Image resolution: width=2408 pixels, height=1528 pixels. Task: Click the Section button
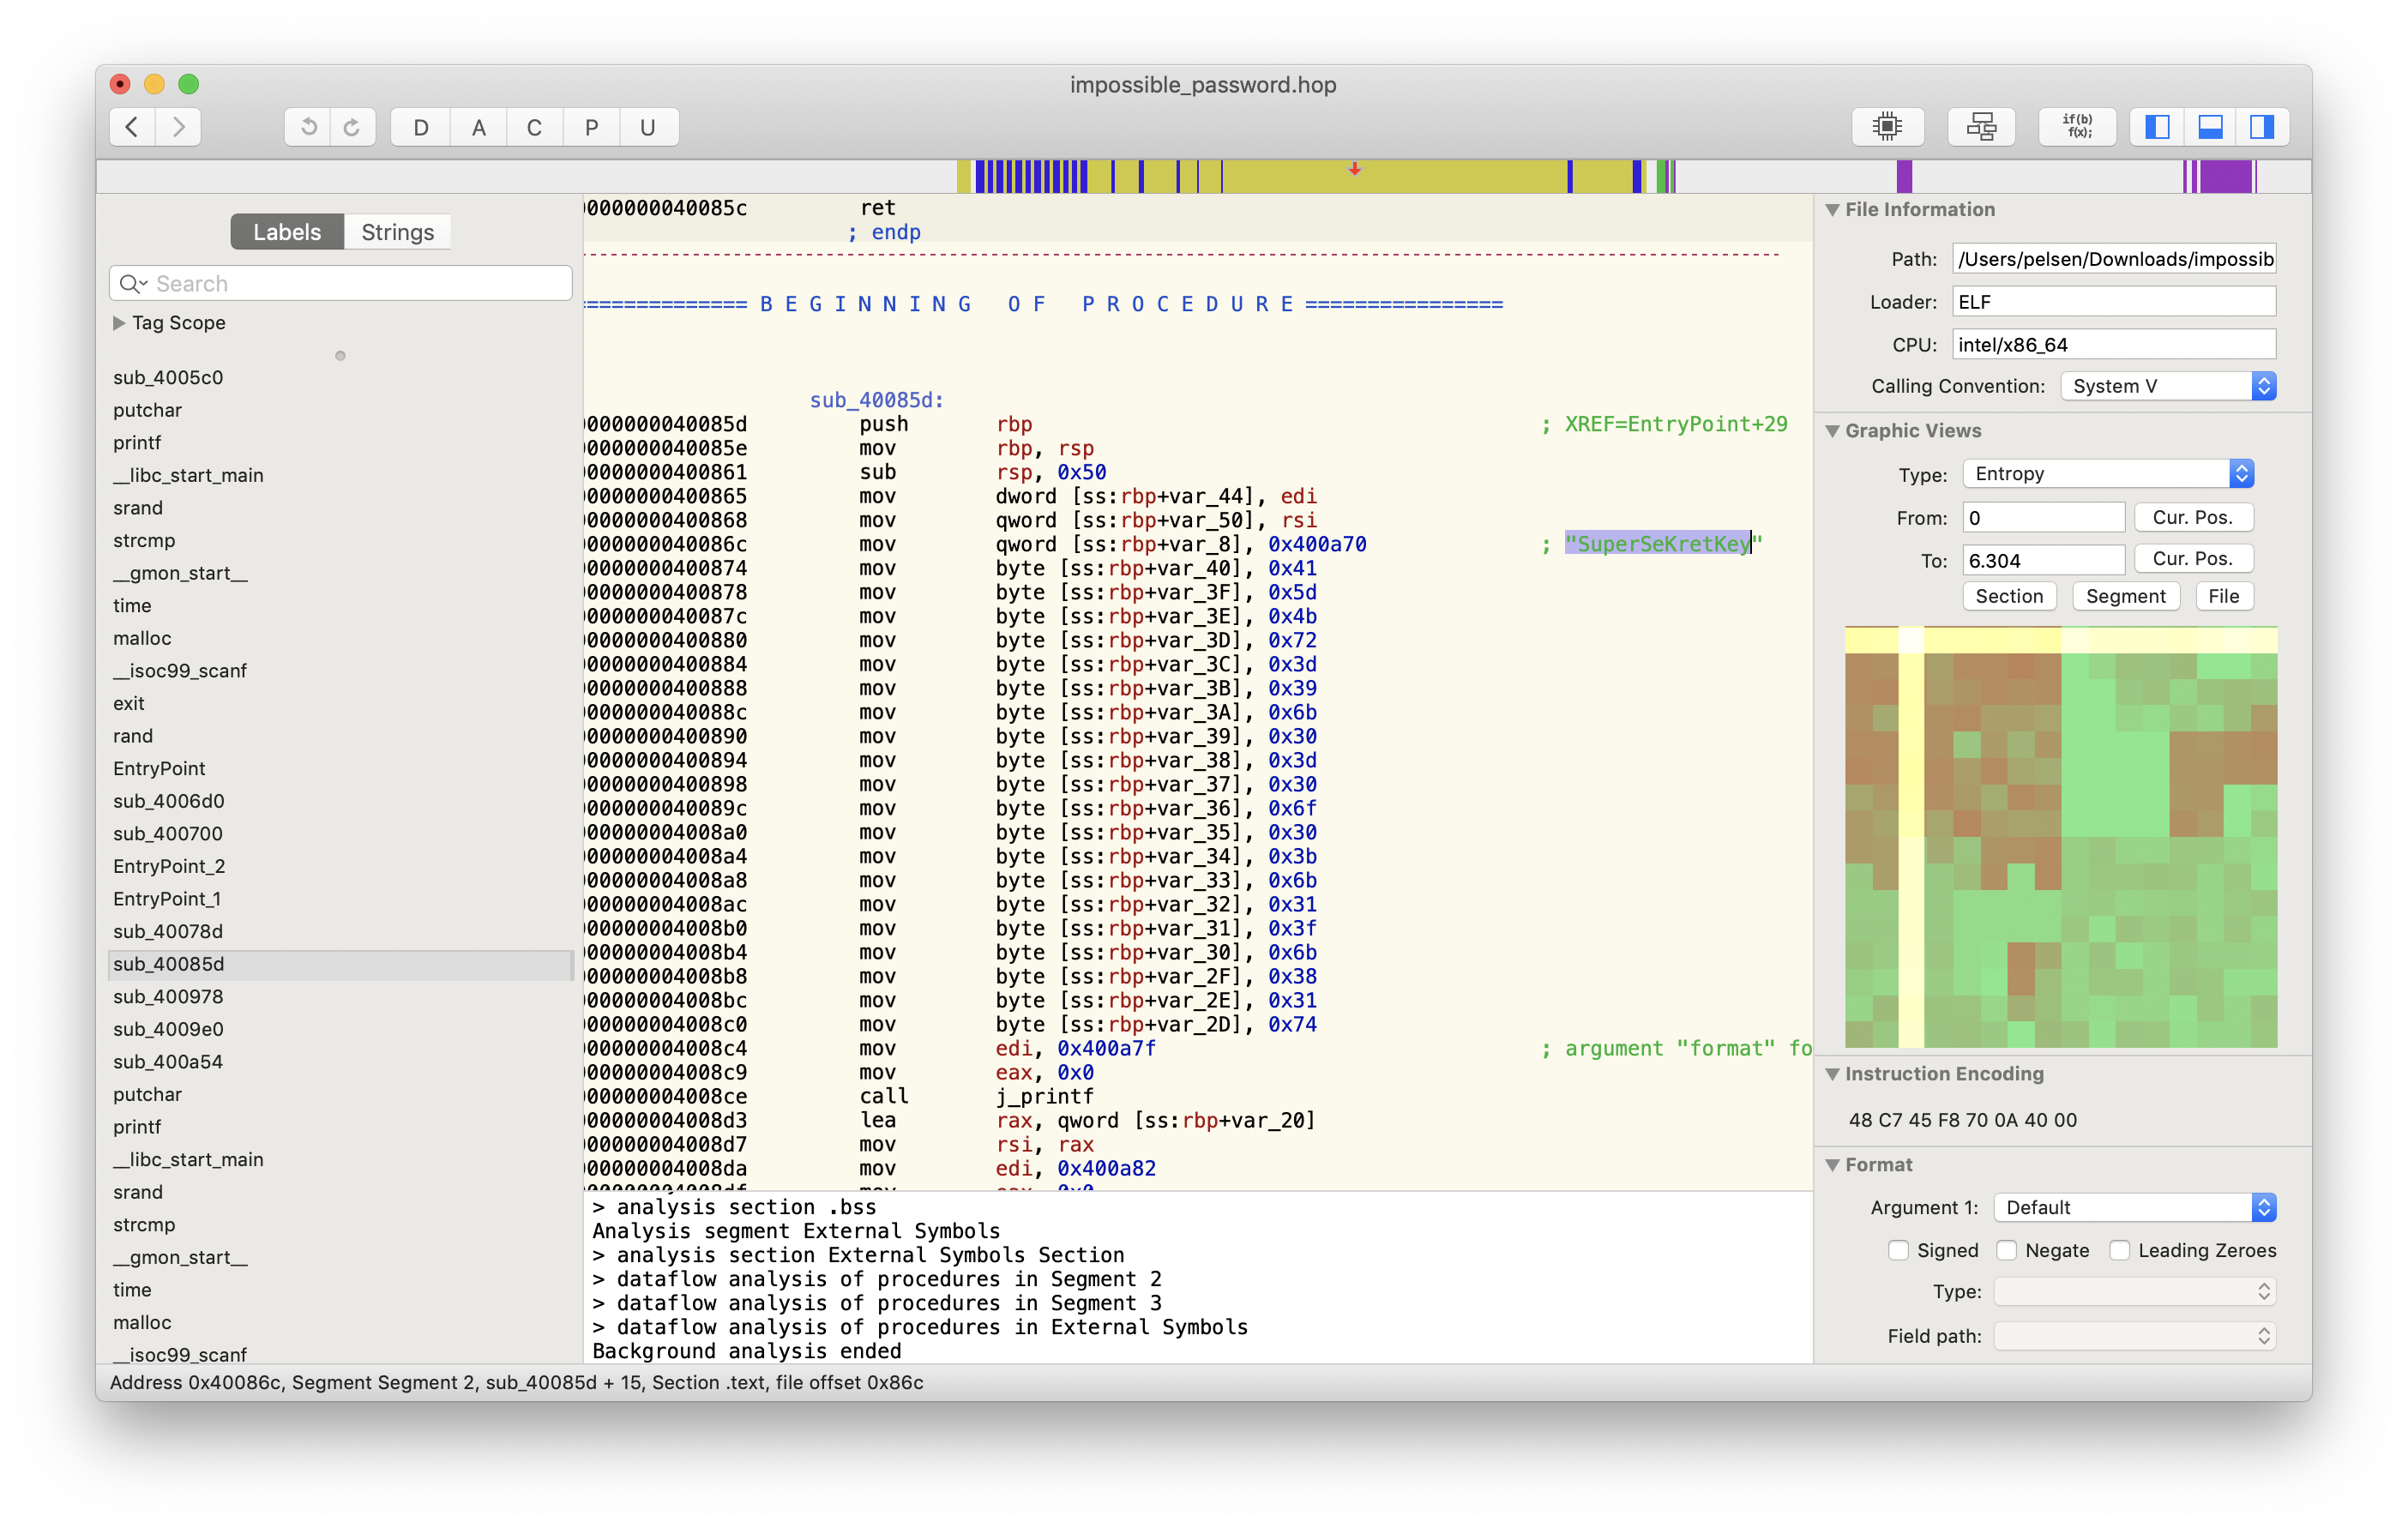tap(2008, 596)
